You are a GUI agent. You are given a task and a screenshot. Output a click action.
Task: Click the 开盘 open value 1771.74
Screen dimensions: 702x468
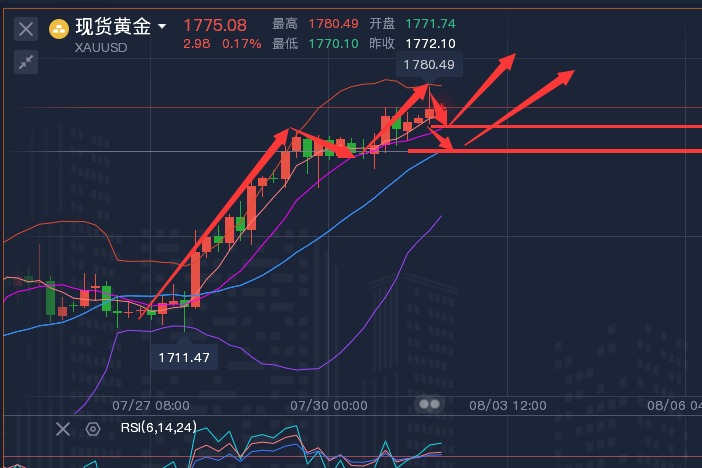432,24
